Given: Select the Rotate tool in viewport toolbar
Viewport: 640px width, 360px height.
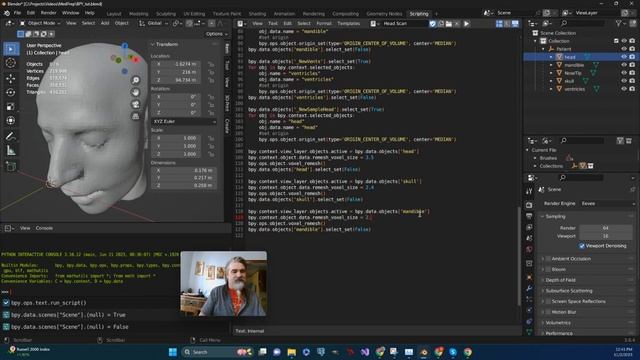Looking at the screenshot, I should [x=11, y=92].
